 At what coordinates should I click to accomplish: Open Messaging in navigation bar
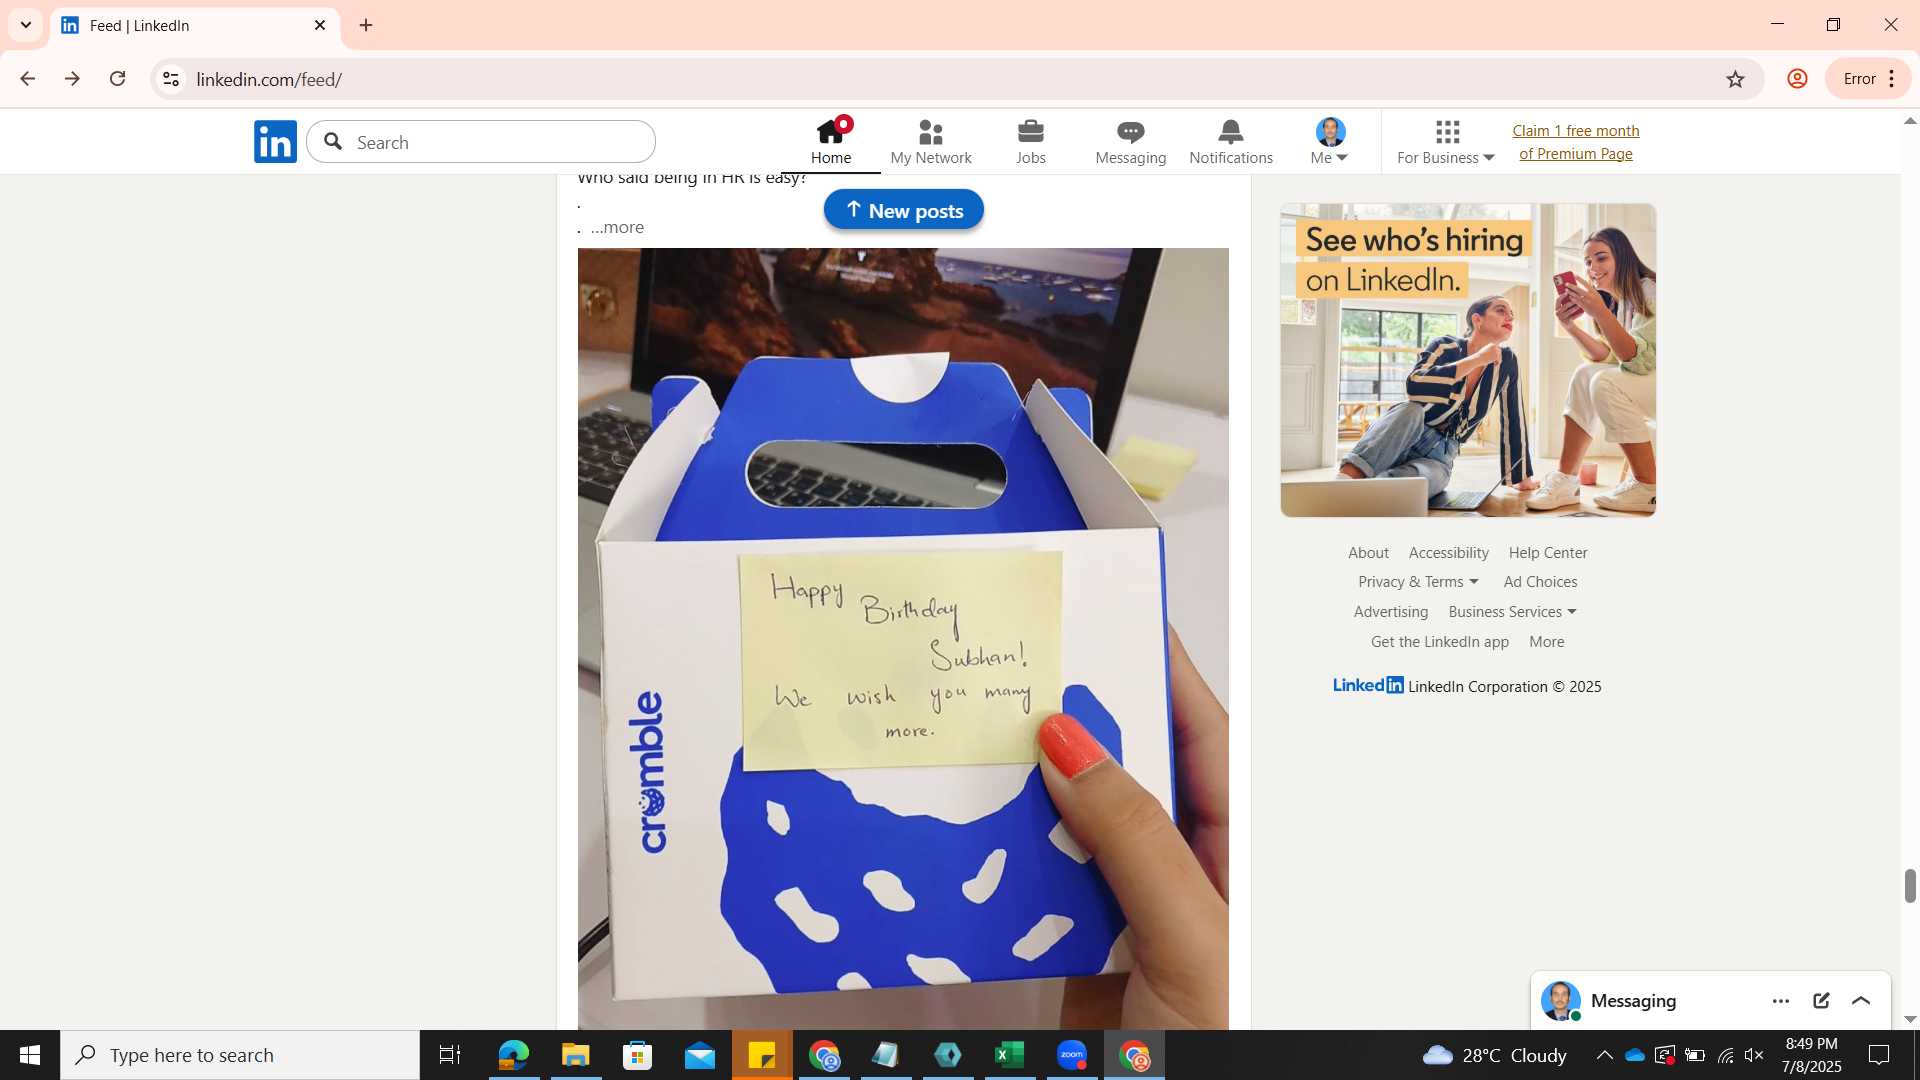tap(1131, 142)
